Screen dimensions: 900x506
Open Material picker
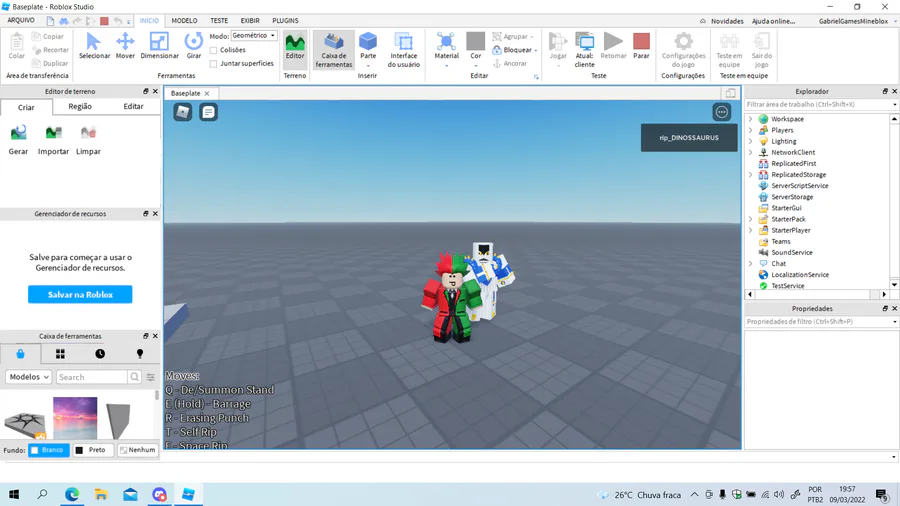(x=446, y=46)
